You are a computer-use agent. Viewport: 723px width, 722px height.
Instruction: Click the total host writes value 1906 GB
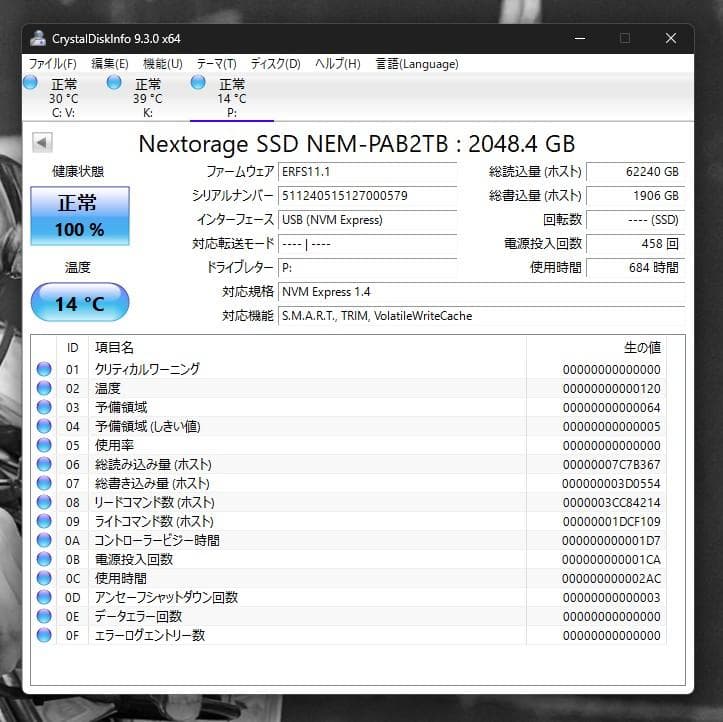point(635,196)
